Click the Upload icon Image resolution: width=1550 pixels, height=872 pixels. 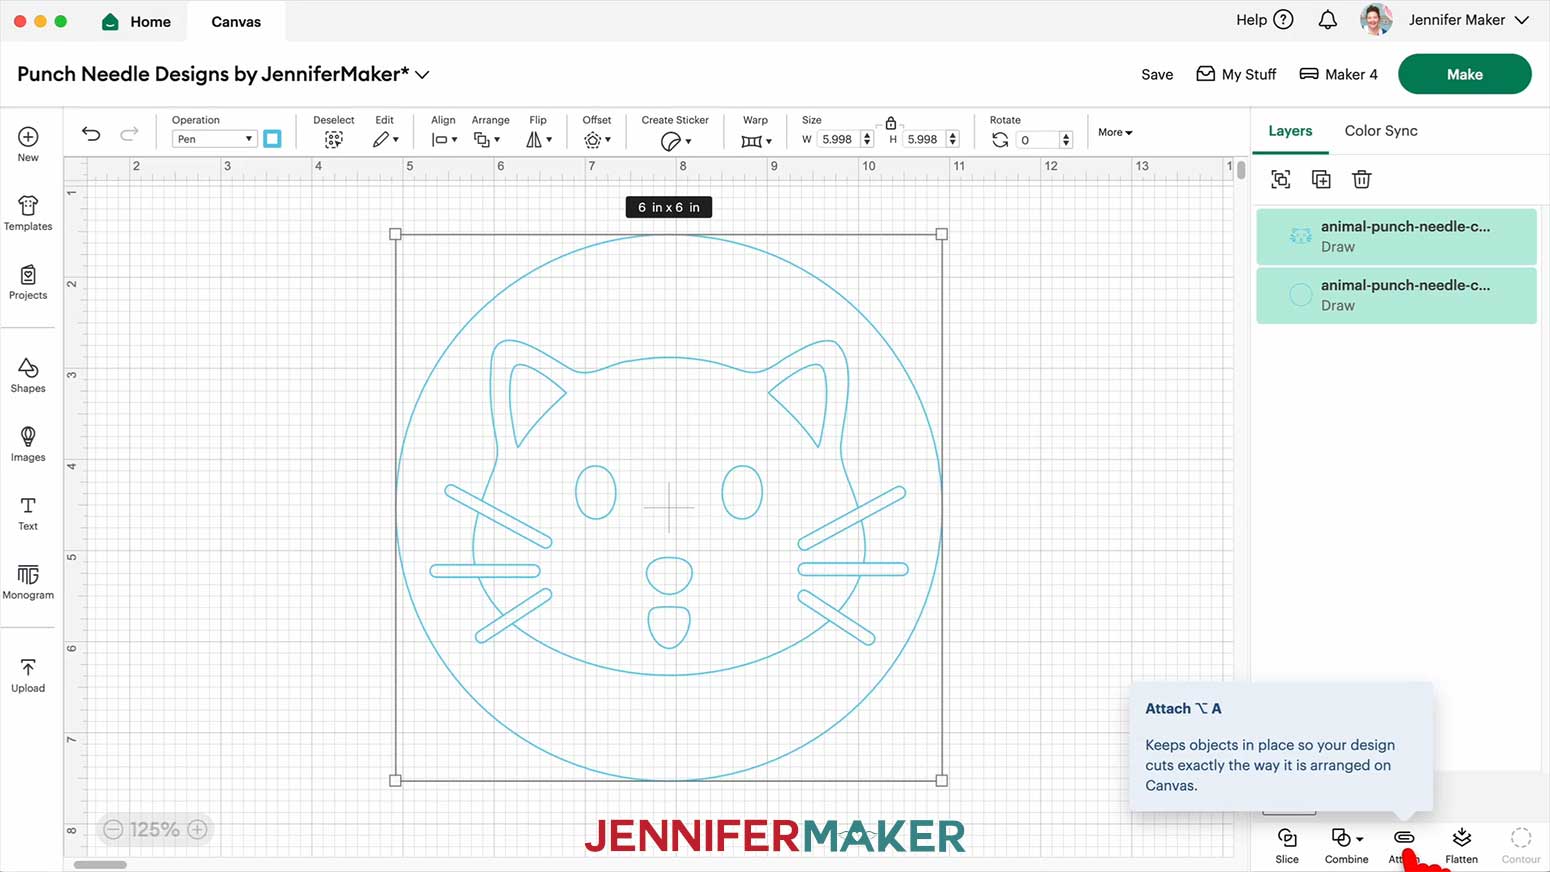click(28, 667)
